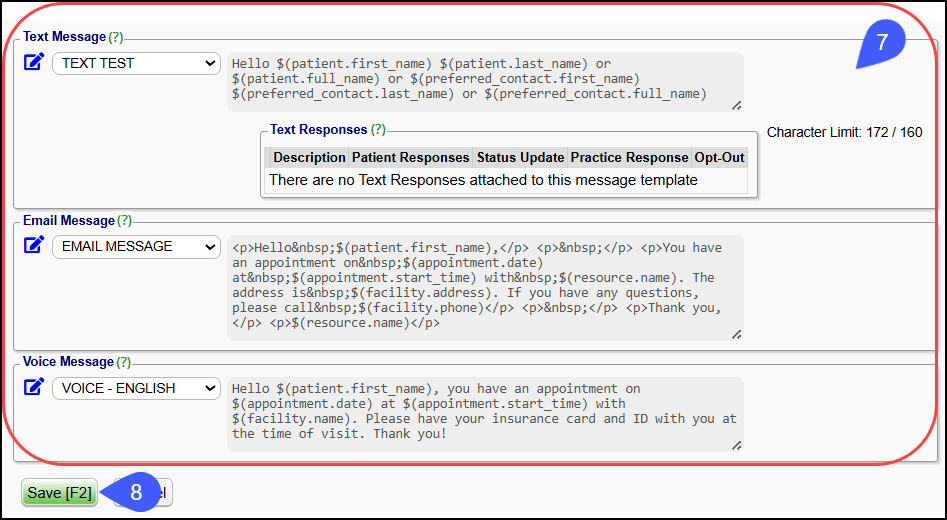The height and width of the screenshot is (520, 947).
Task: Expand the EMAIL MESSAGE template dropdown
Action: [136, 246]
